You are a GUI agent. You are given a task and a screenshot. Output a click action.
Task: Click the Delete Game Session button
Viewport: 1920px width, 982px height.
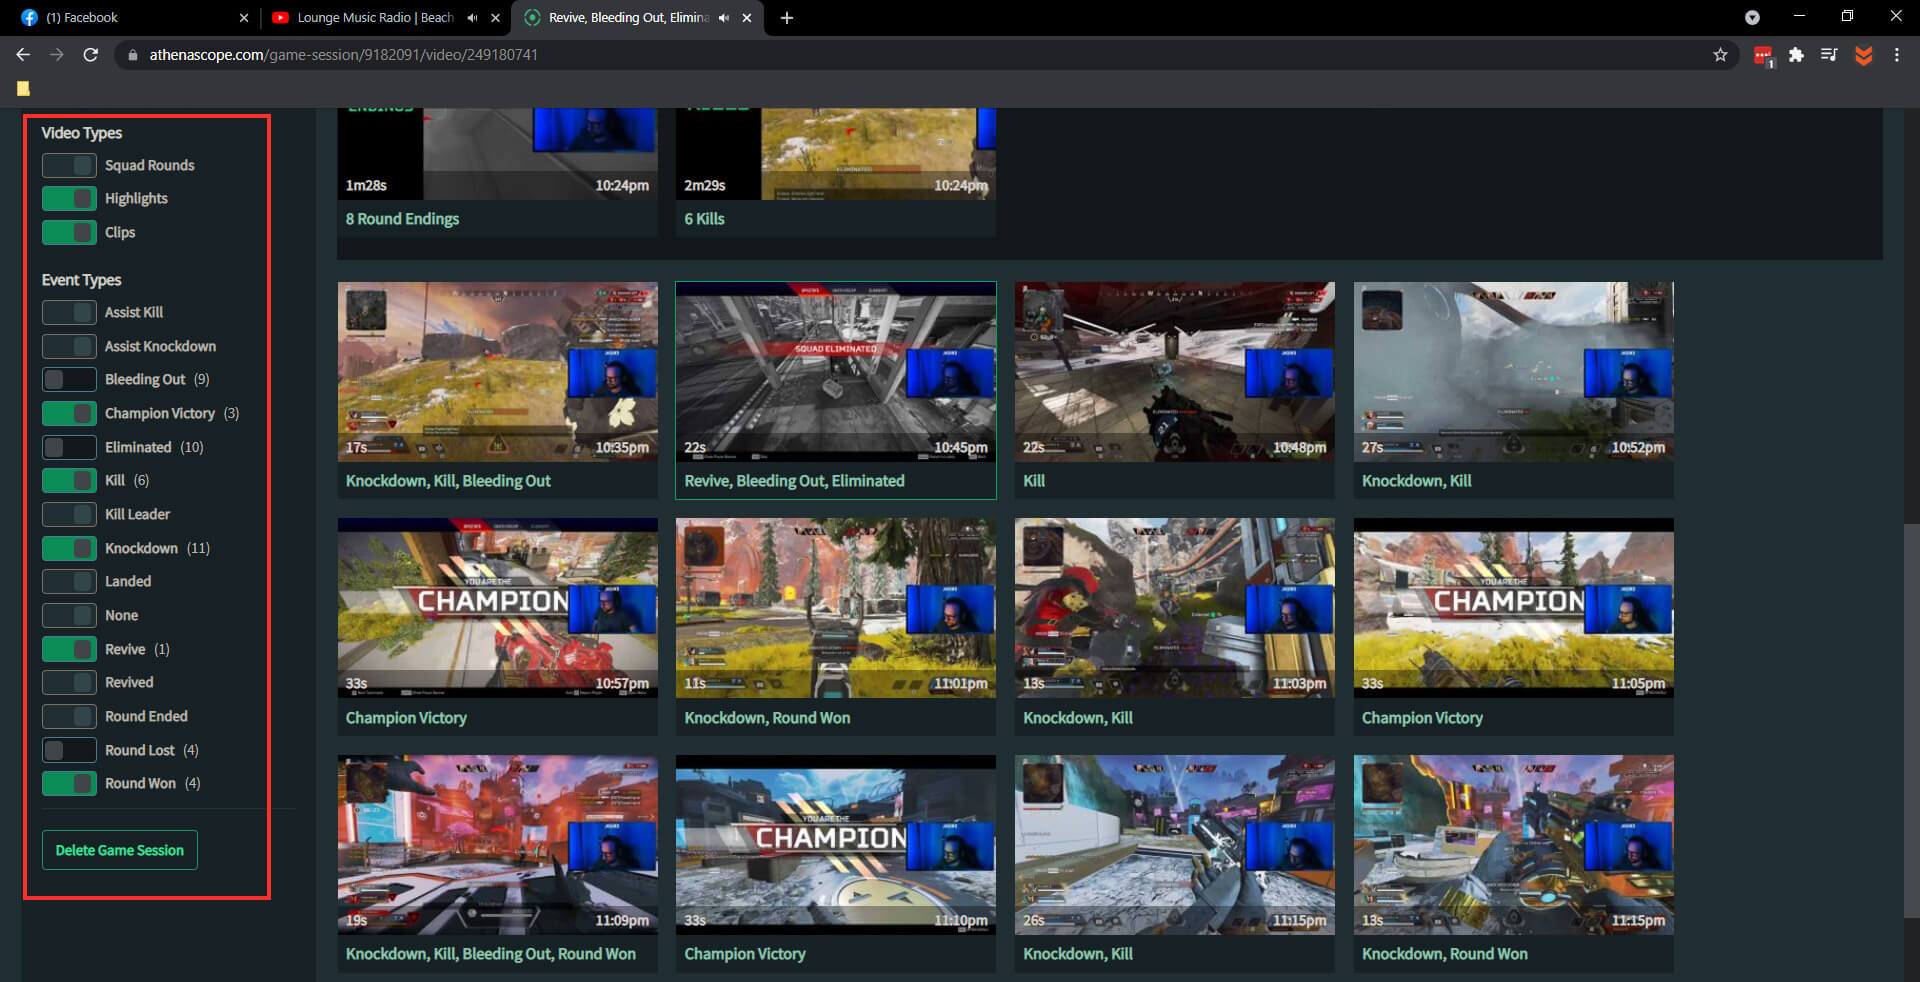click(120, 850)
